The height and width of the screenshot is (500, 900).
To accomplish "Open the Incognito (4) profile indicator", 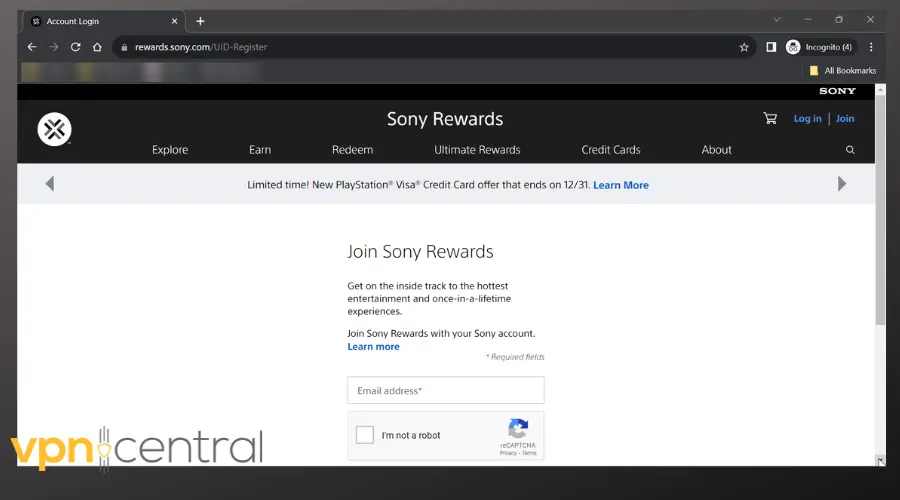I will (819, 47).
